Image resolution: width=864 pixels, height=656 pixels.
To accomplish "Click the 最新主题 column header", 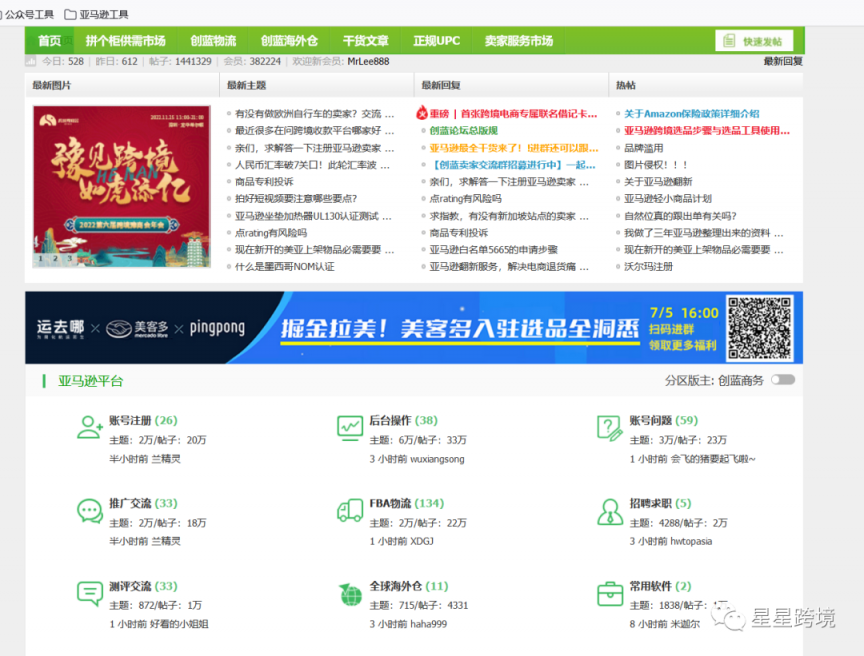I will pyautogui.click(x=246, y=85).
